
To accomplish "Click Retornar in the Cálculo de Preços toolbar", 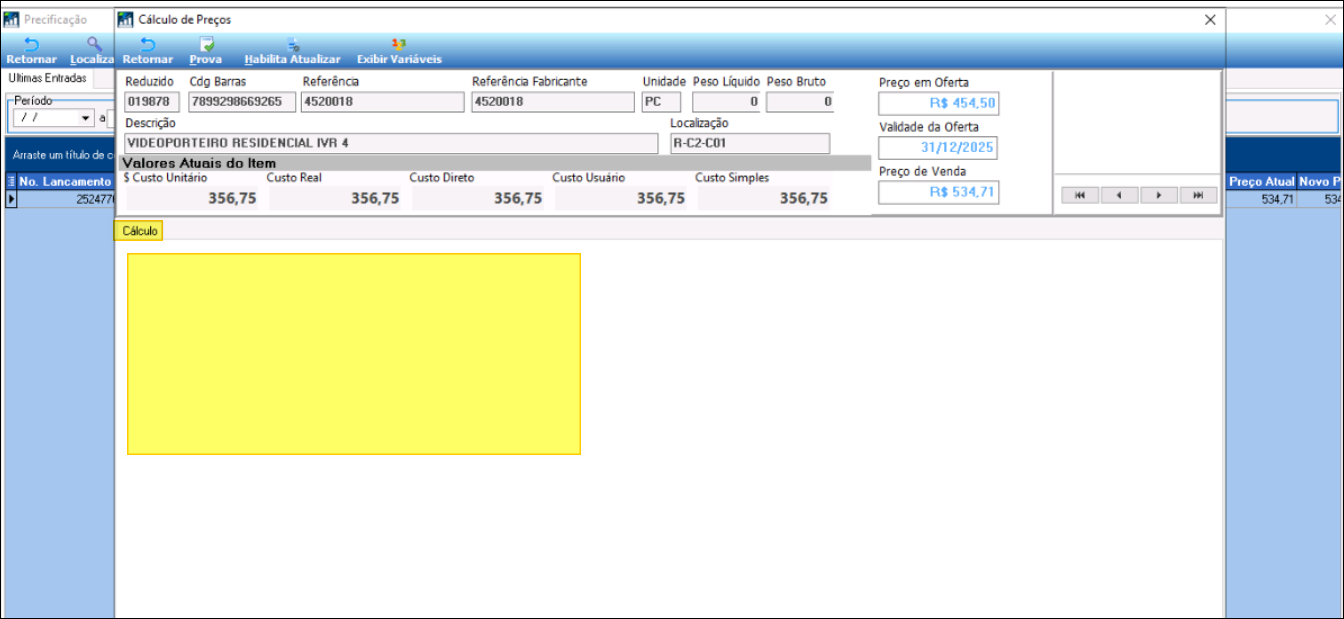I will (x=147, y=50).
